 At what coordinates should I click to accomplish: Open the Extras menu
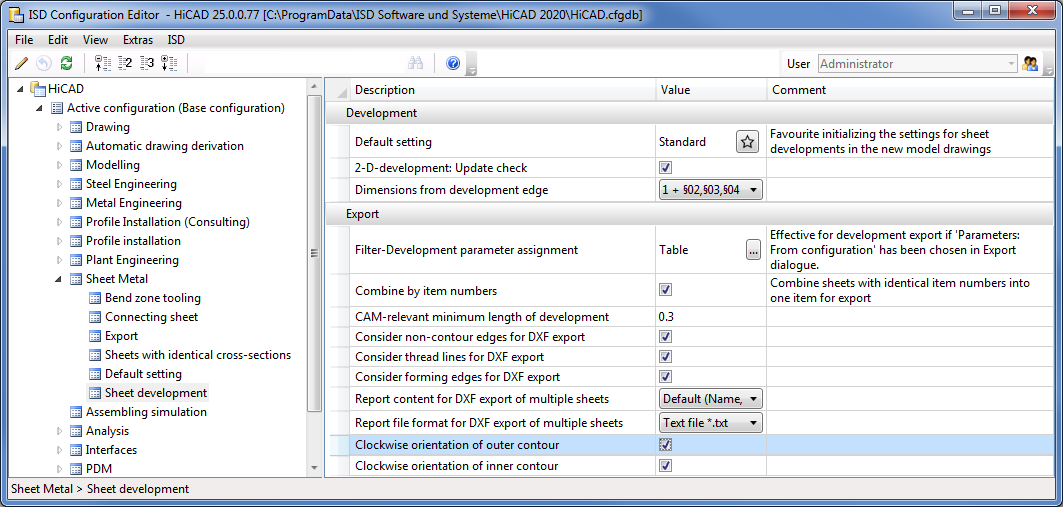click(x=138, y=40)
